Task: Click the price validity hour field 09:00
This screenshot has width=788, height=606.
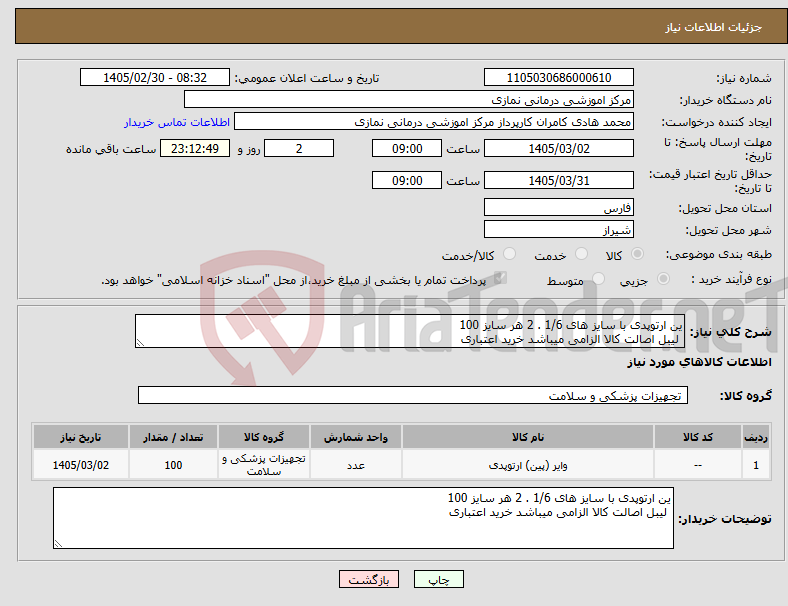Action: click(407, 180)
